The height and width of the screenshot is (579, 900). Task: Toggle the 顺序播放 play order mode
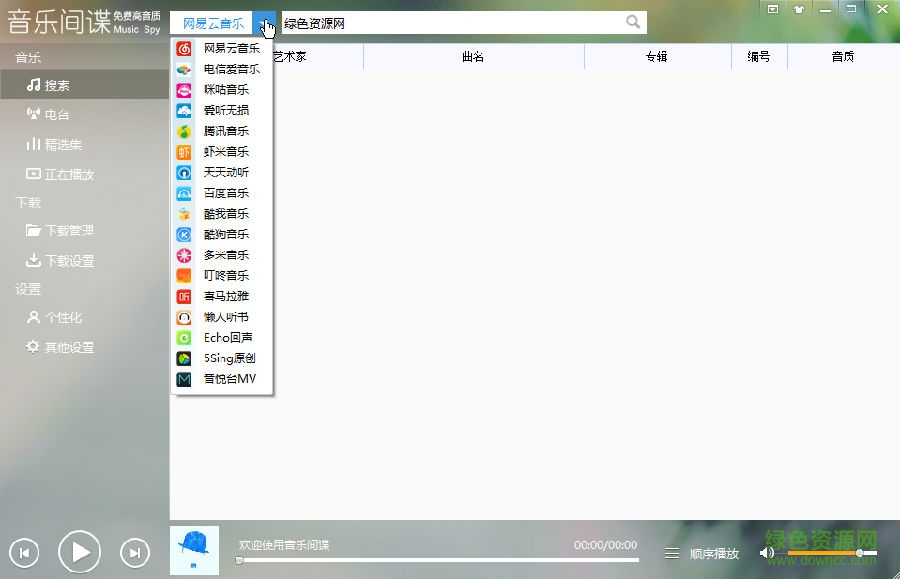pyautogui.click(x=712, y=551)
